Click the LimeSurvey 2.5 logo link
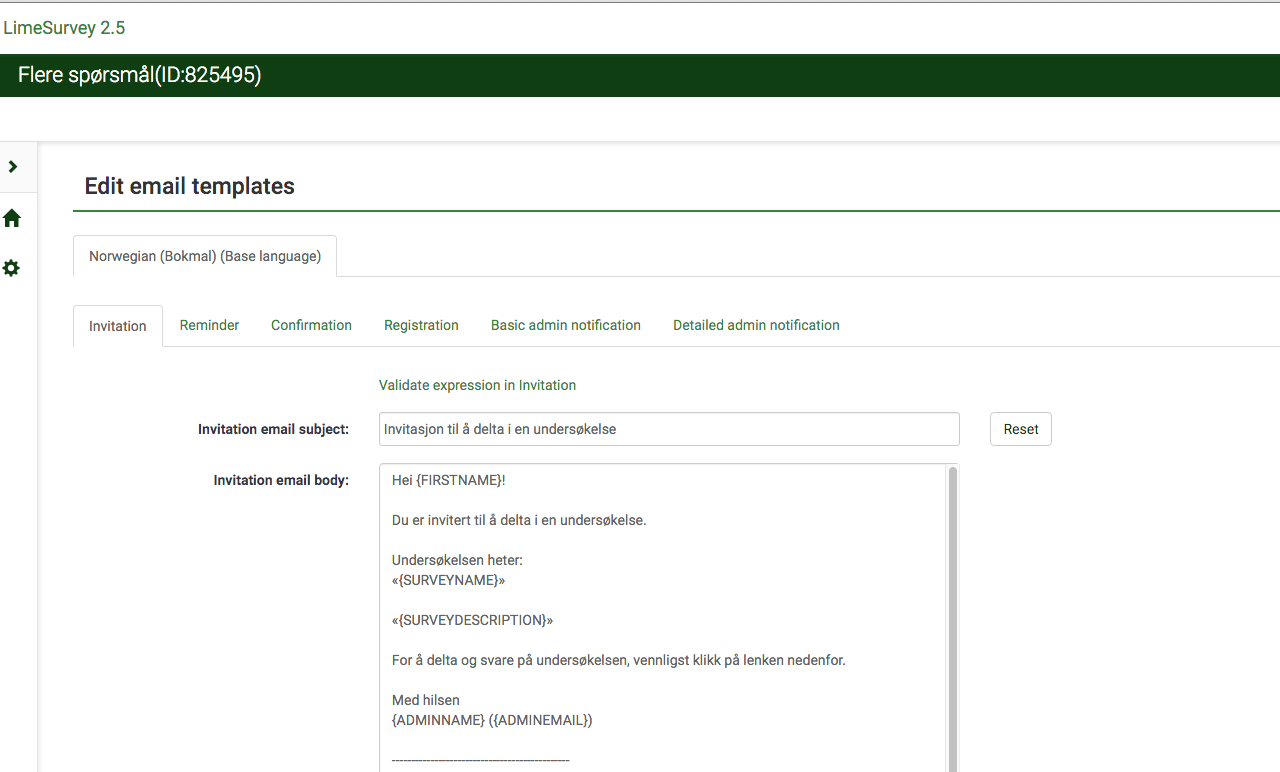This screenshot has height=772, width=1280. pyautogui.click(x=64, y=28)
